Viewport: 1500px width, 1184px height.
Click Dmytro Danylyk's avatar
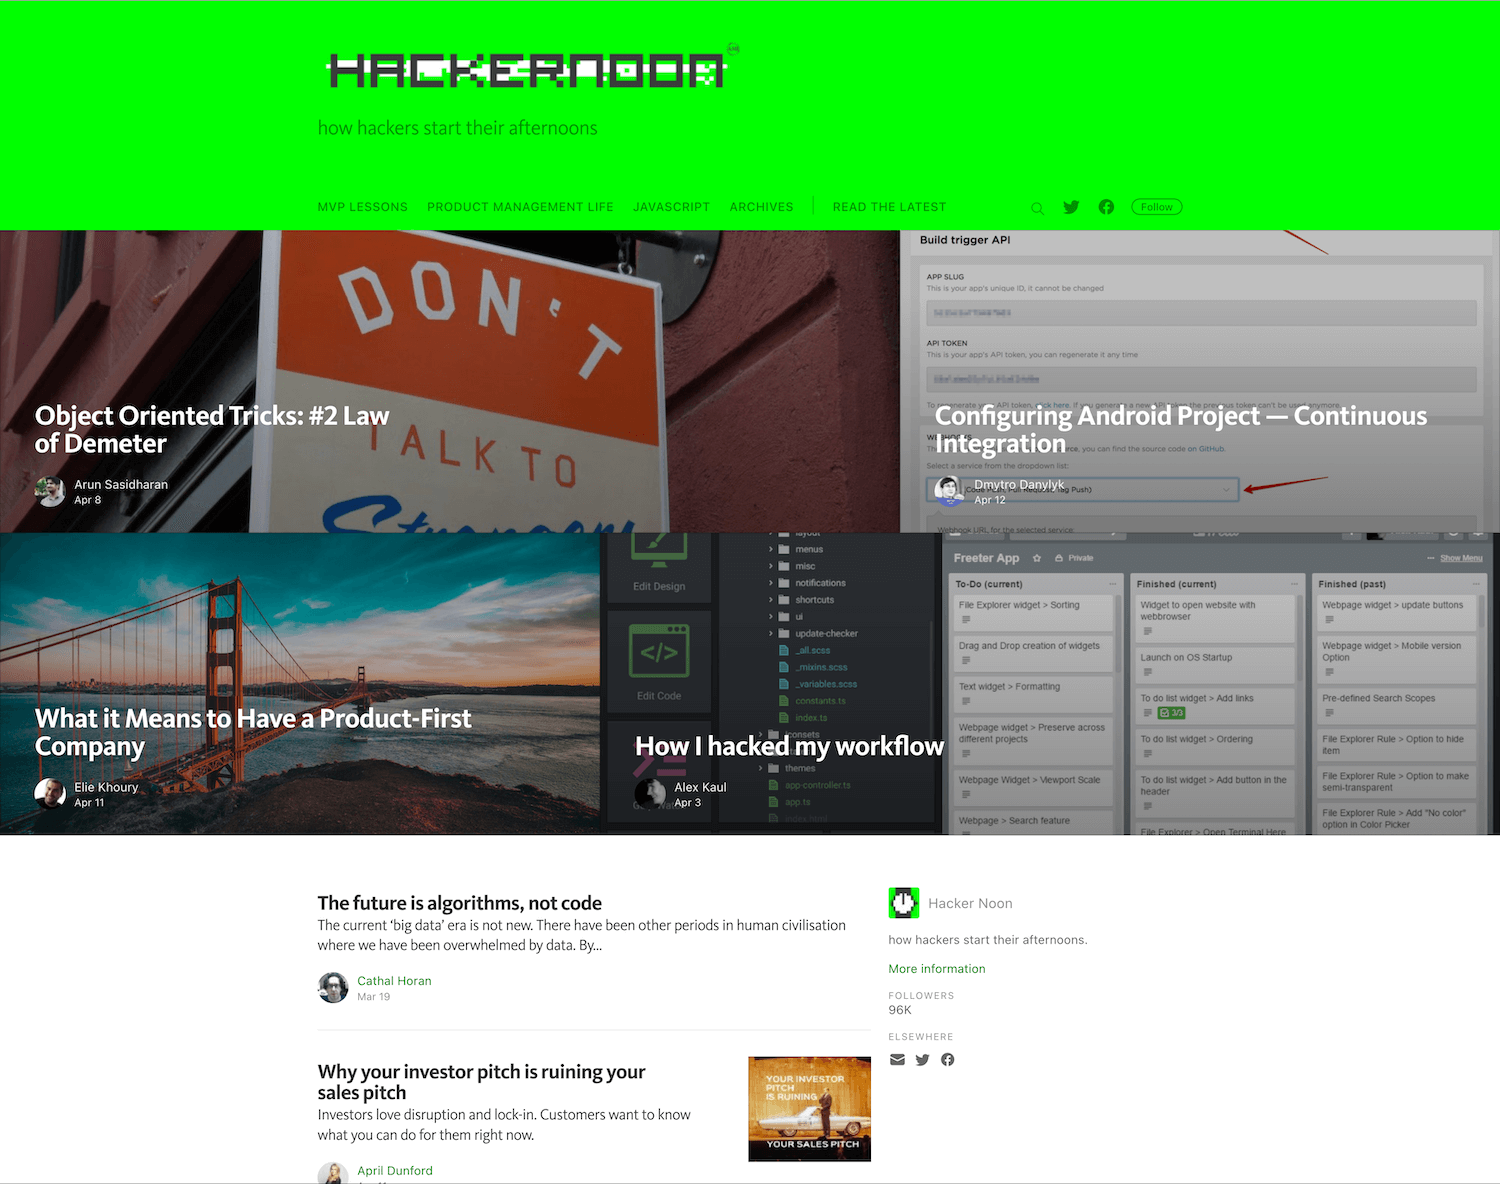(x=950, y=491)
